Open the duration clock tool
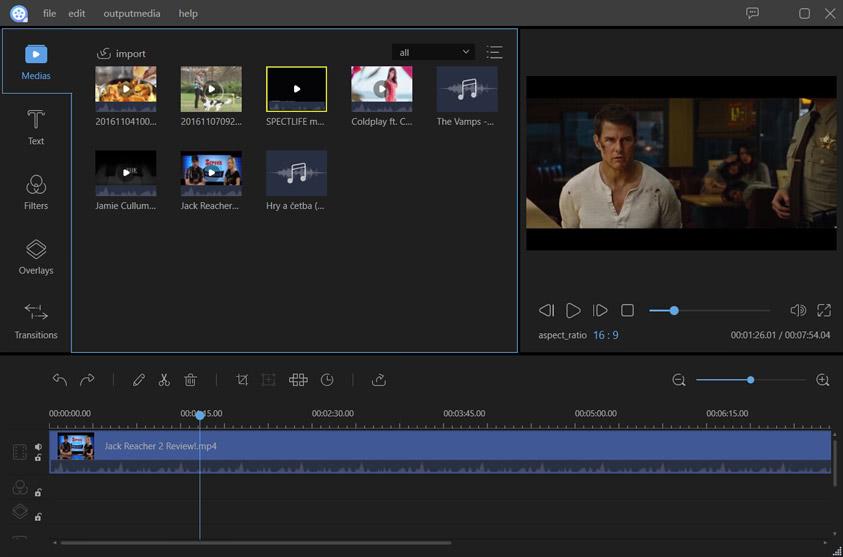The image size is (843, 557). (327, 380)
